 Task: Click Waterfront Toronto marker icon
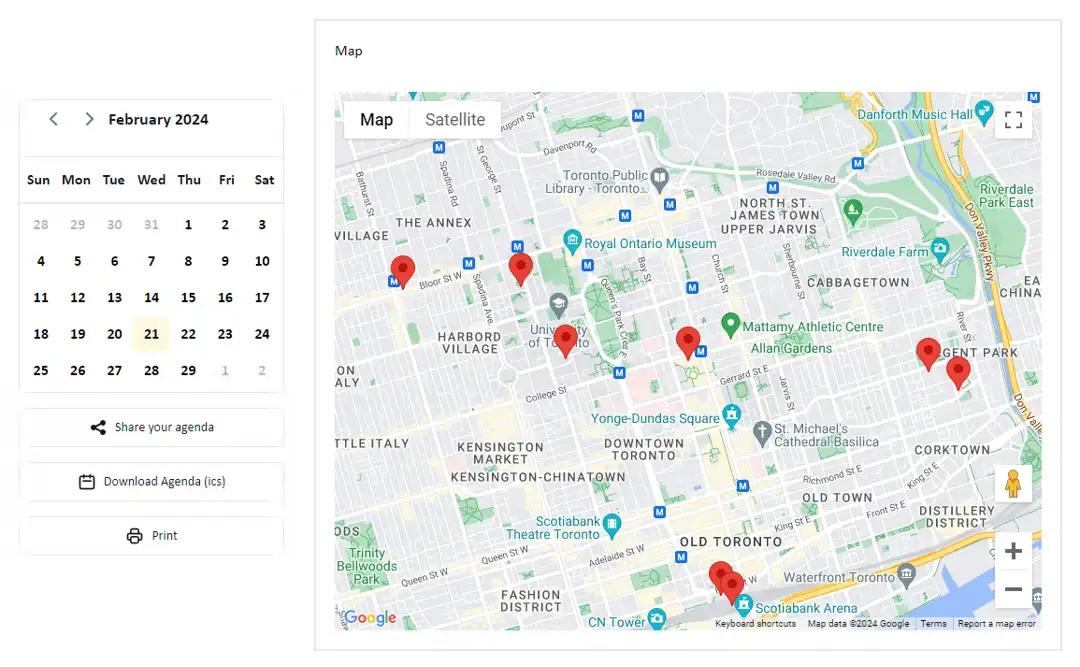tap(907, 576)
